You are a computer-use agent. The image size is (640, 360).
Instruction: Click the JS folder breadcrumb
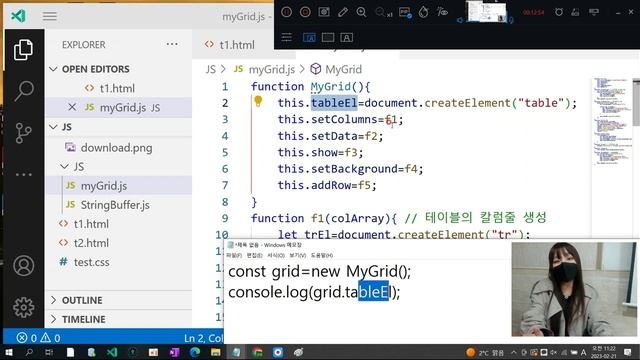[x=211, y=69]
